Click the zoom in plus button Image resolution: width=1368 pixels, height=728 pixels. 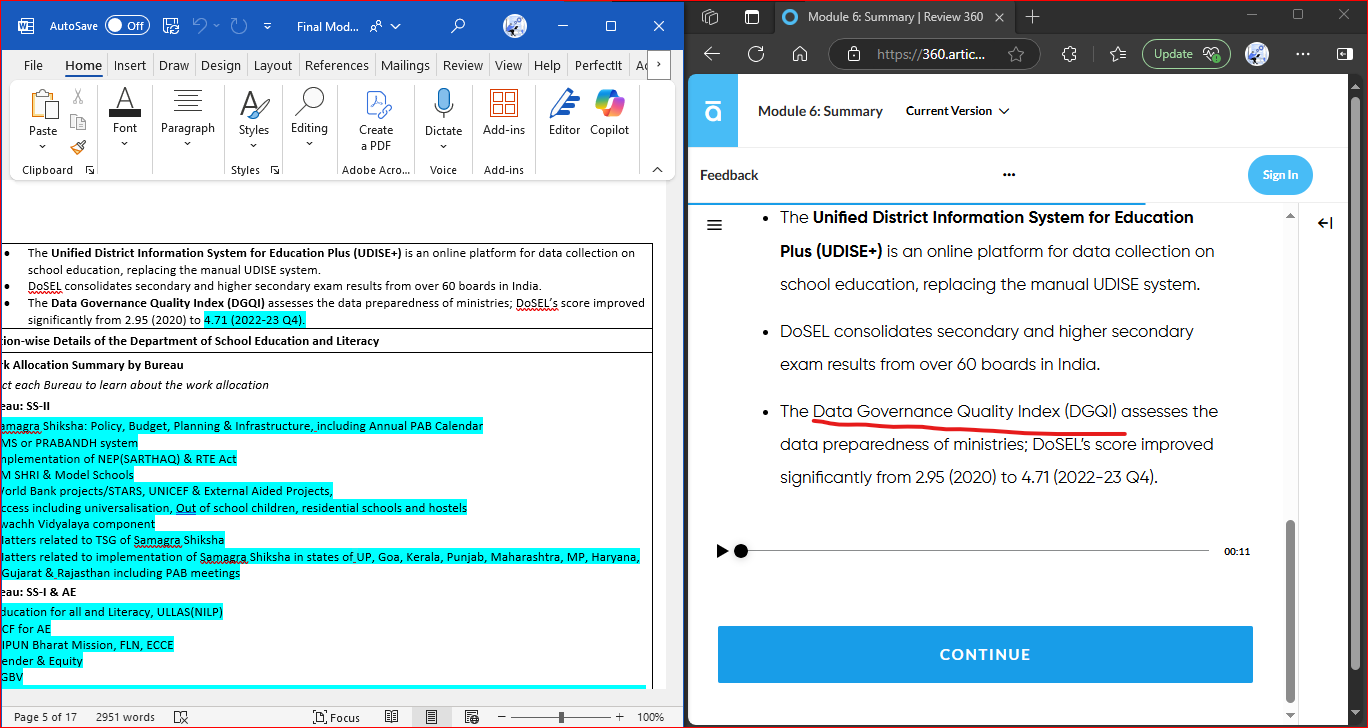click(x=620, y=717)
